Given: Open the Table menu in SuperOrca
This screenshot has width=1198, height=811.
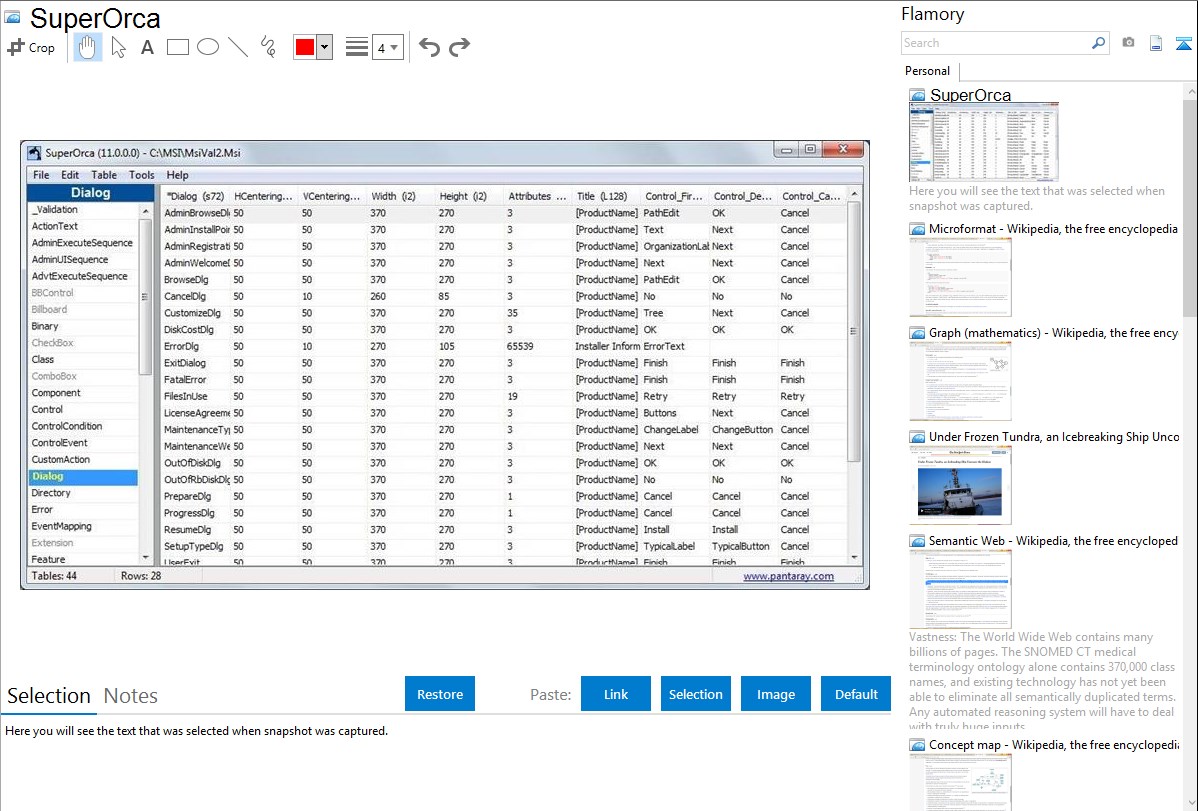Looking at the screenshot, I should 104,175.
